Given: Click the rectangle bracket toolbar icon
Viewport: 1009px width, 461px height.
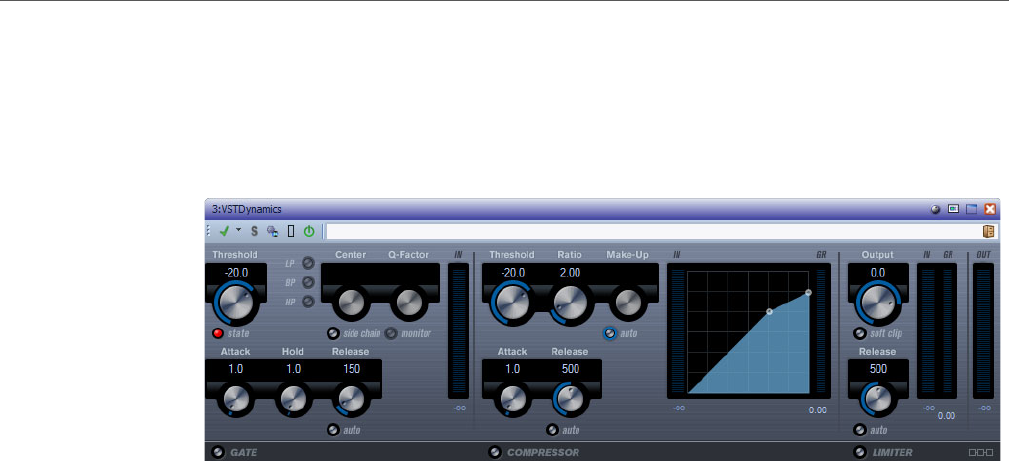Looking at the screenshot, I should point(291,231).
